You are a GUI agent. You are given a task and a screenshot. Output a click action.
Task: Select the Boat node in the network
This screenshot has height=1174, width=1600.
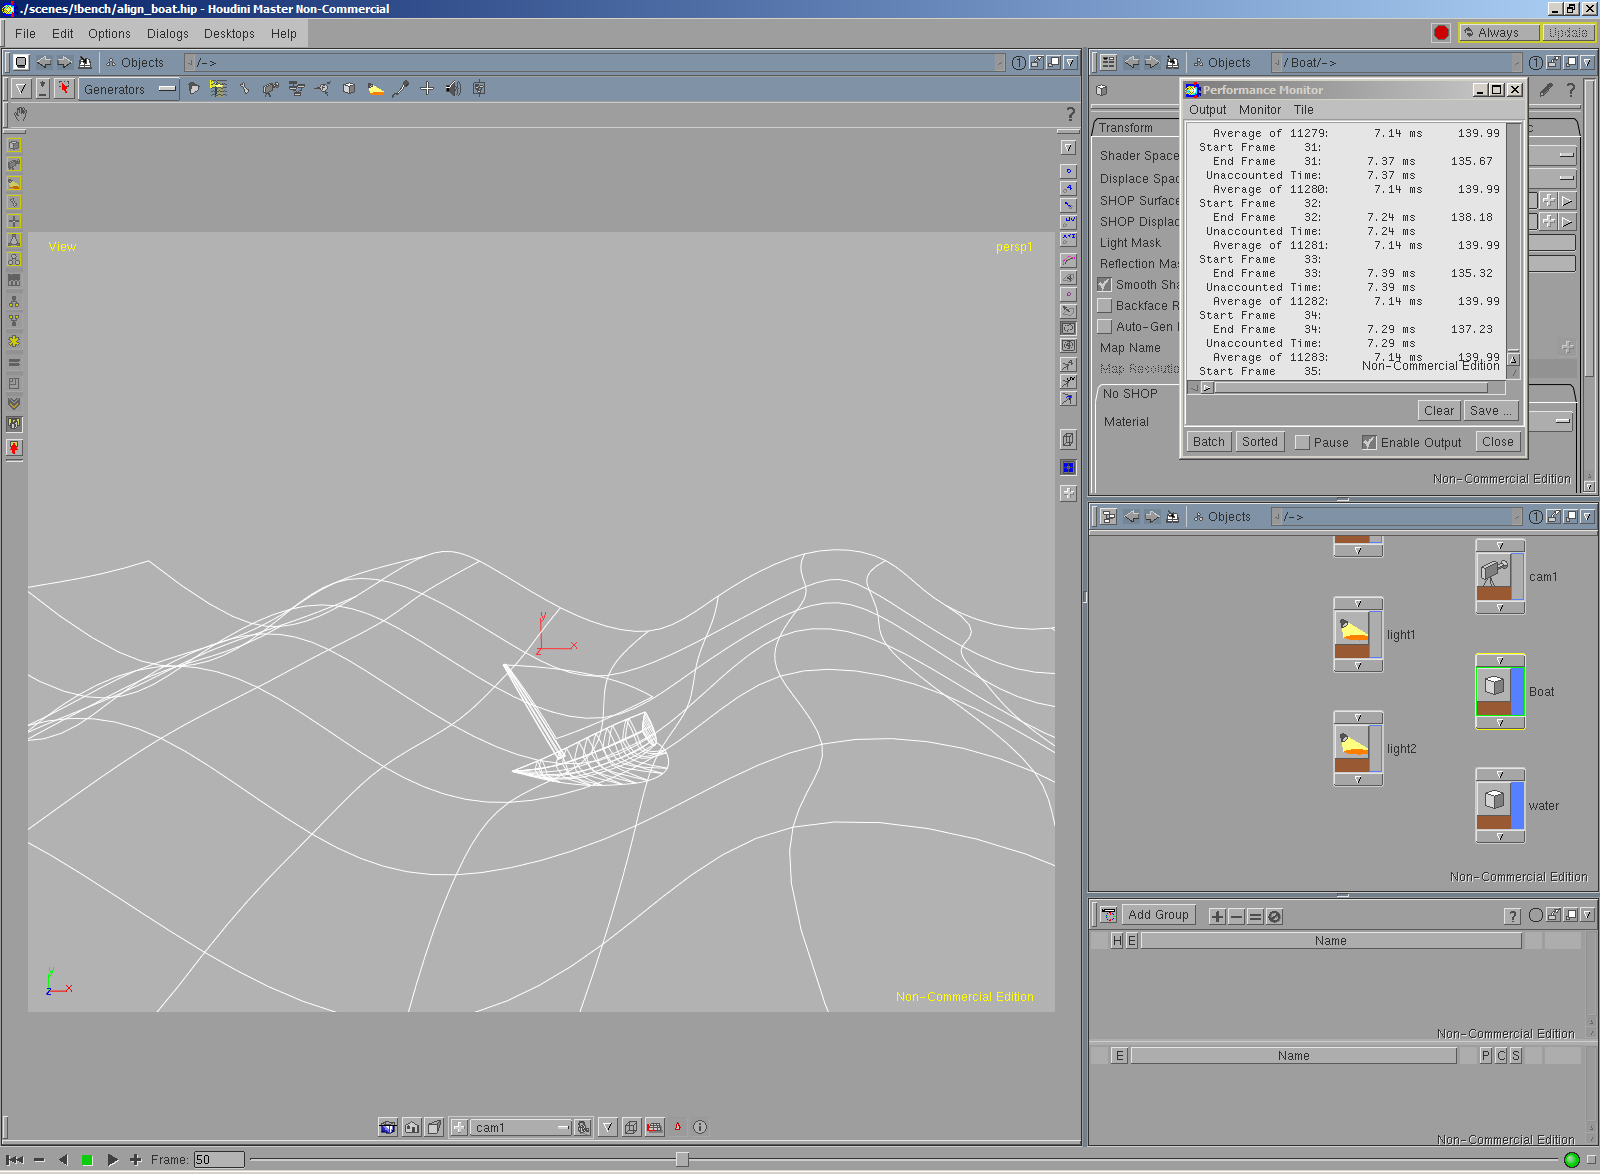pos(1494,687)
